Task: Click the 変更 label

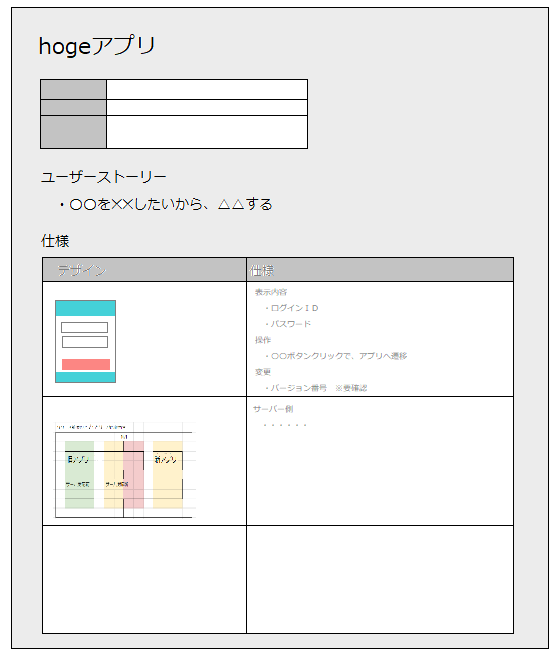Action: (263, 372)
